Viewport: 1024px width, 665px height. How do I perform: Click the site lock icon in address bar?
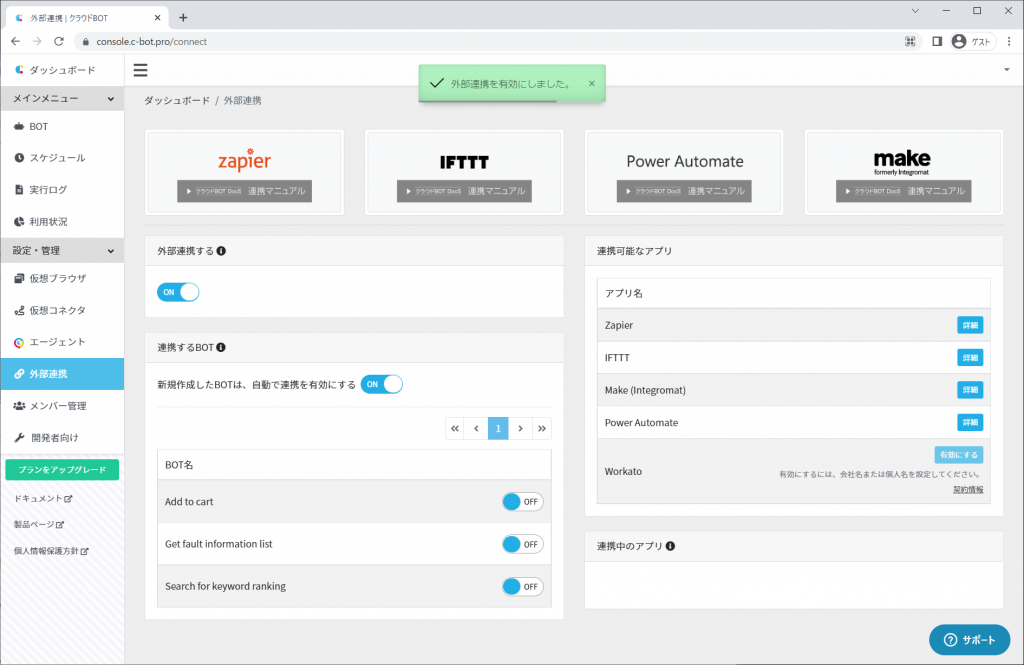tap(86, 41)
